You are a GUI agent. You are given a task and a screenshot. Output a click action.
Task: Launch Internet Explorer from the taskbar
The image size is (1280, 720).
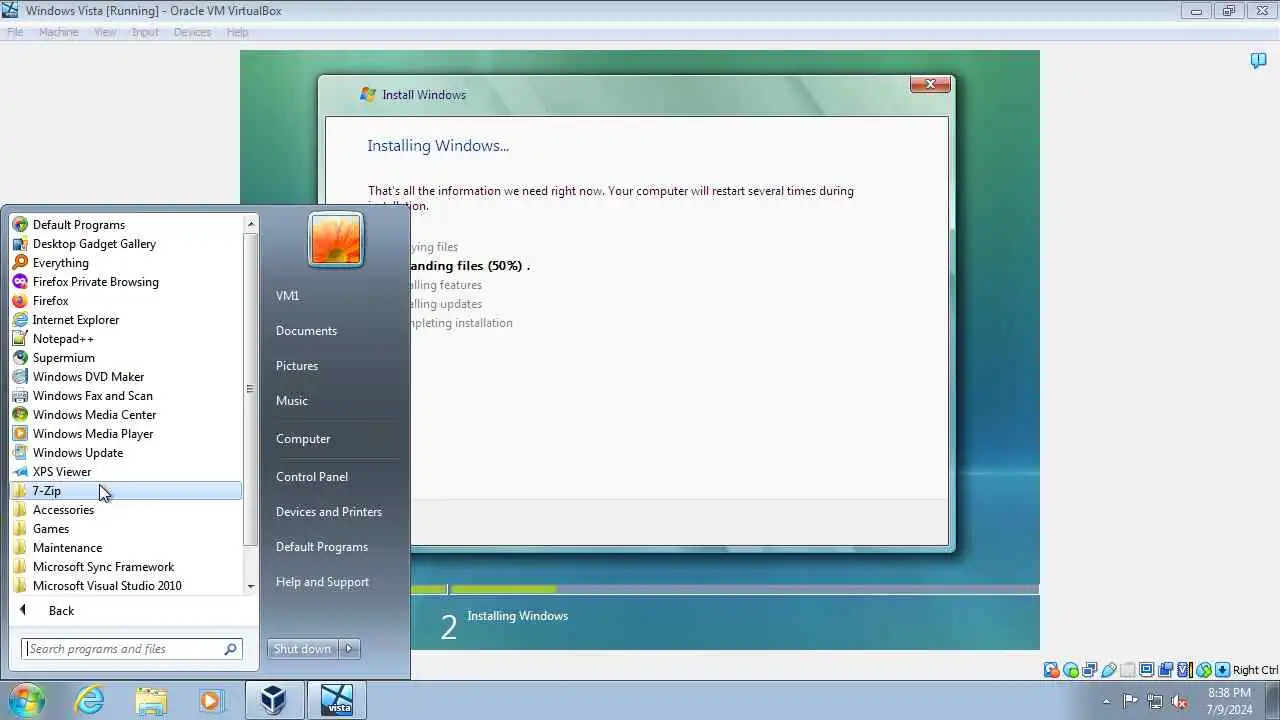click(x=90, y=700)
